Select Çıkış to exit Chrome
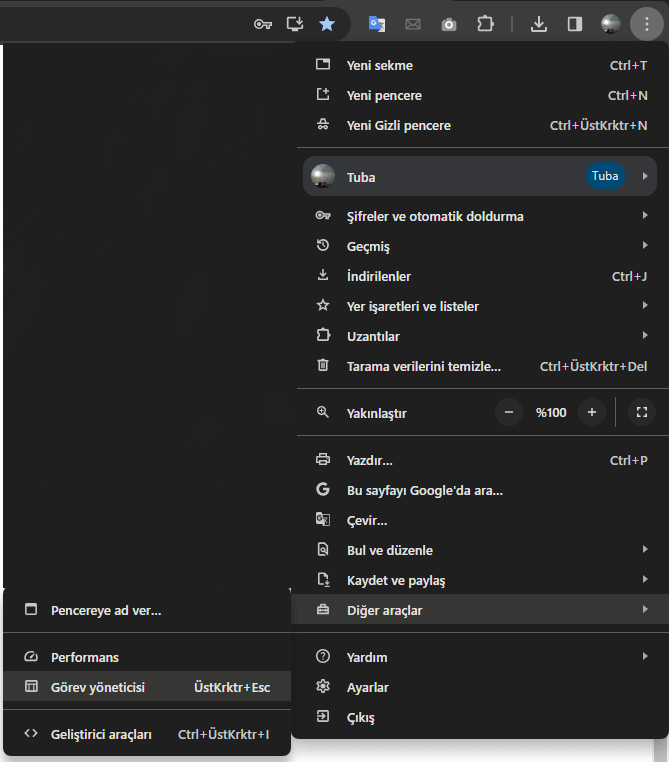The width and height of the screenshot is (669, 762). pos(480,717)
